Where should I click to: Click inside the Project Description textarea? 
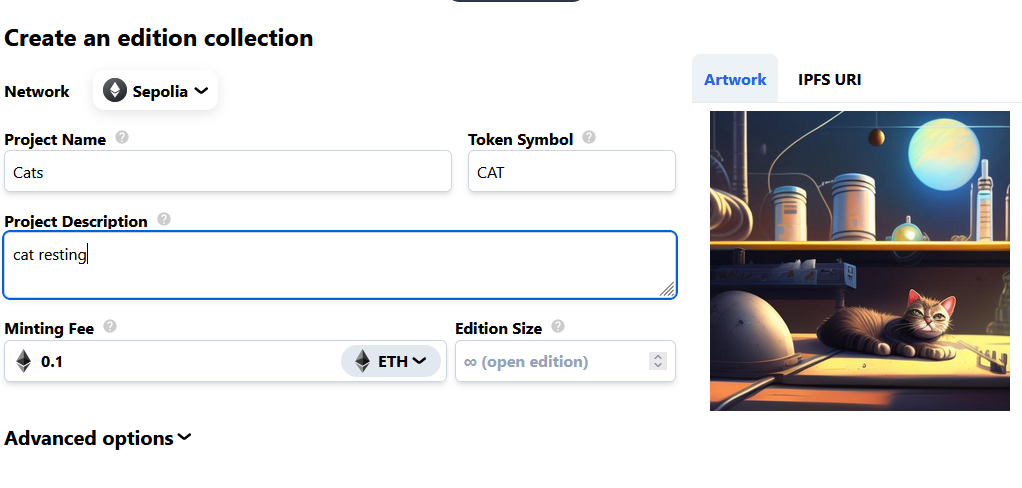click(x=338, y=265)
